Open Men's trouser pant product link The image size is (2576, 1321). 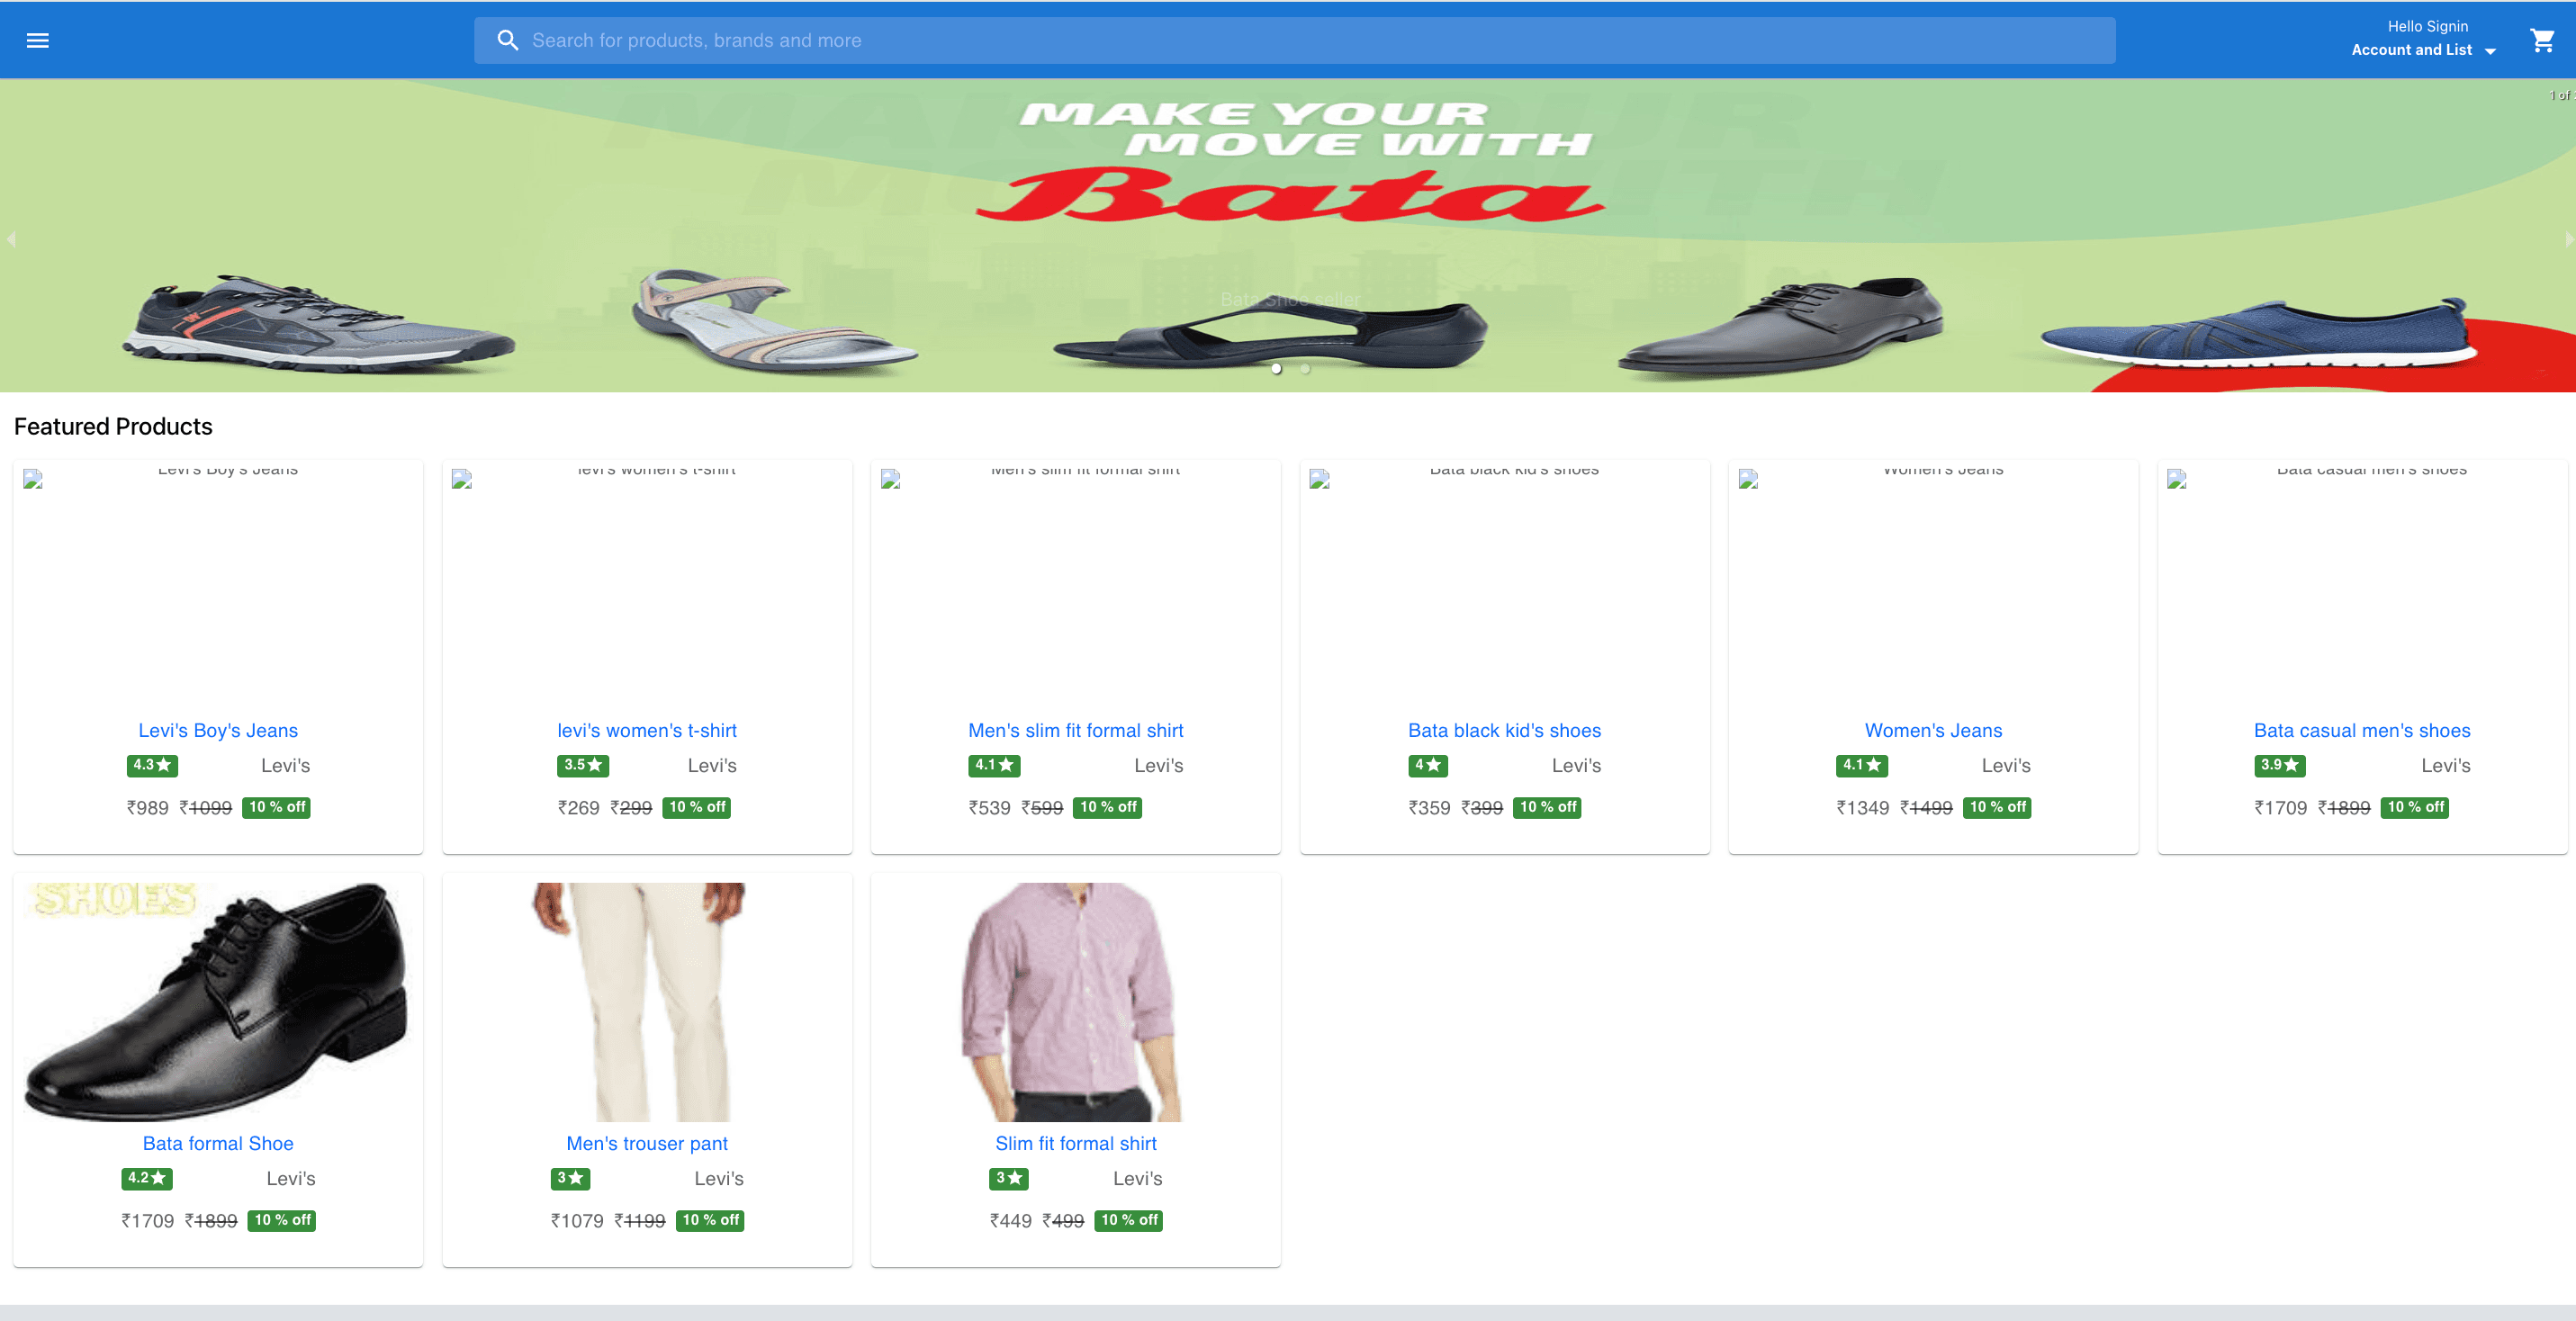point(647,1144)
